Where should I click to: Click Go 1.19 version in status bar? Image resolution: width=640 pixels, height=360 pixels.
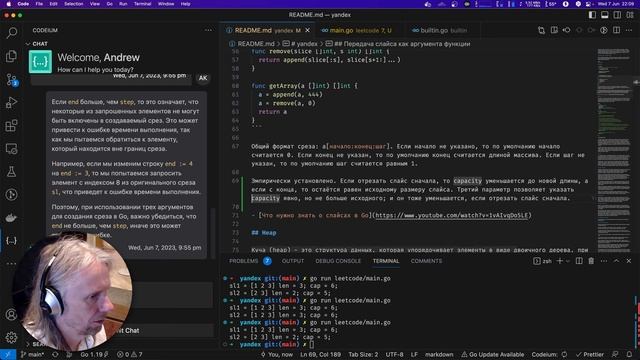coord(94,354)
